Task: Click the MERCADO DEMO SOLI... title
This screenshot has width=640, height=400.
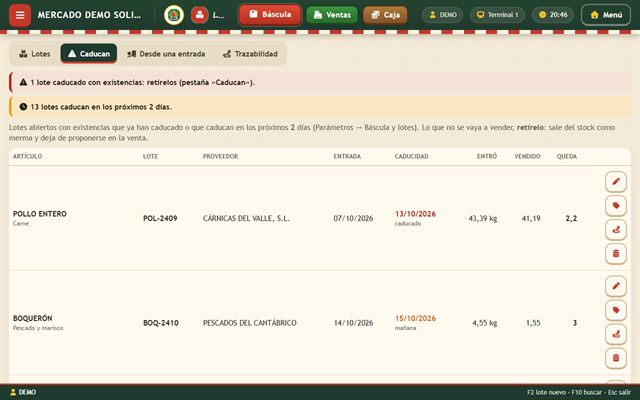Action: [89, 15]
